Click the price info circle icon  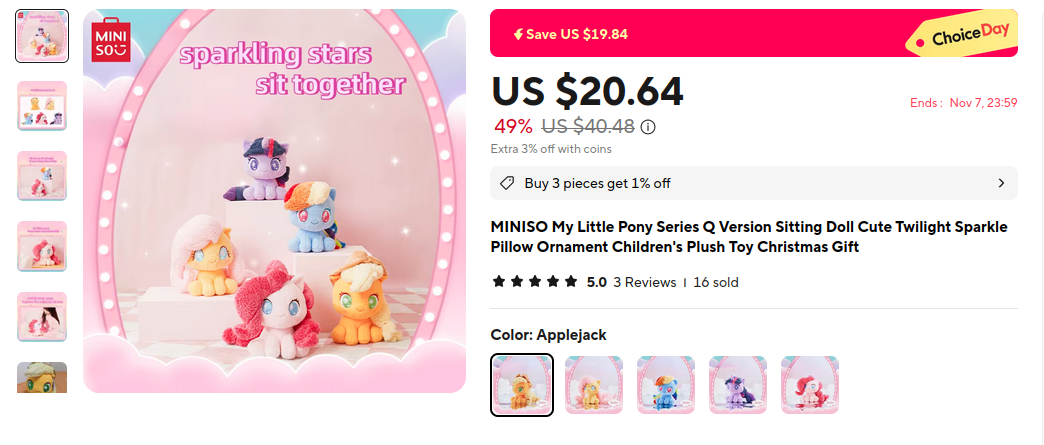tap(649, 127)
